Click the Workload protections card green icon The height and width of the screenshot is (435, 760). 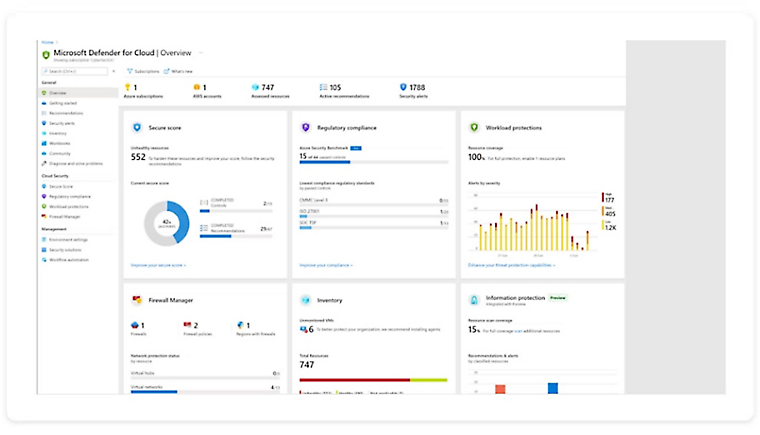(x=474, y=128)
